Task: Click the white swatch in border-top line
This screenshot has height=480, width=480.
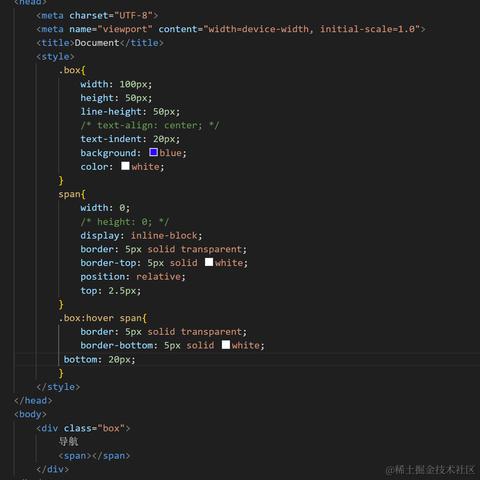Action: [209, 262]
